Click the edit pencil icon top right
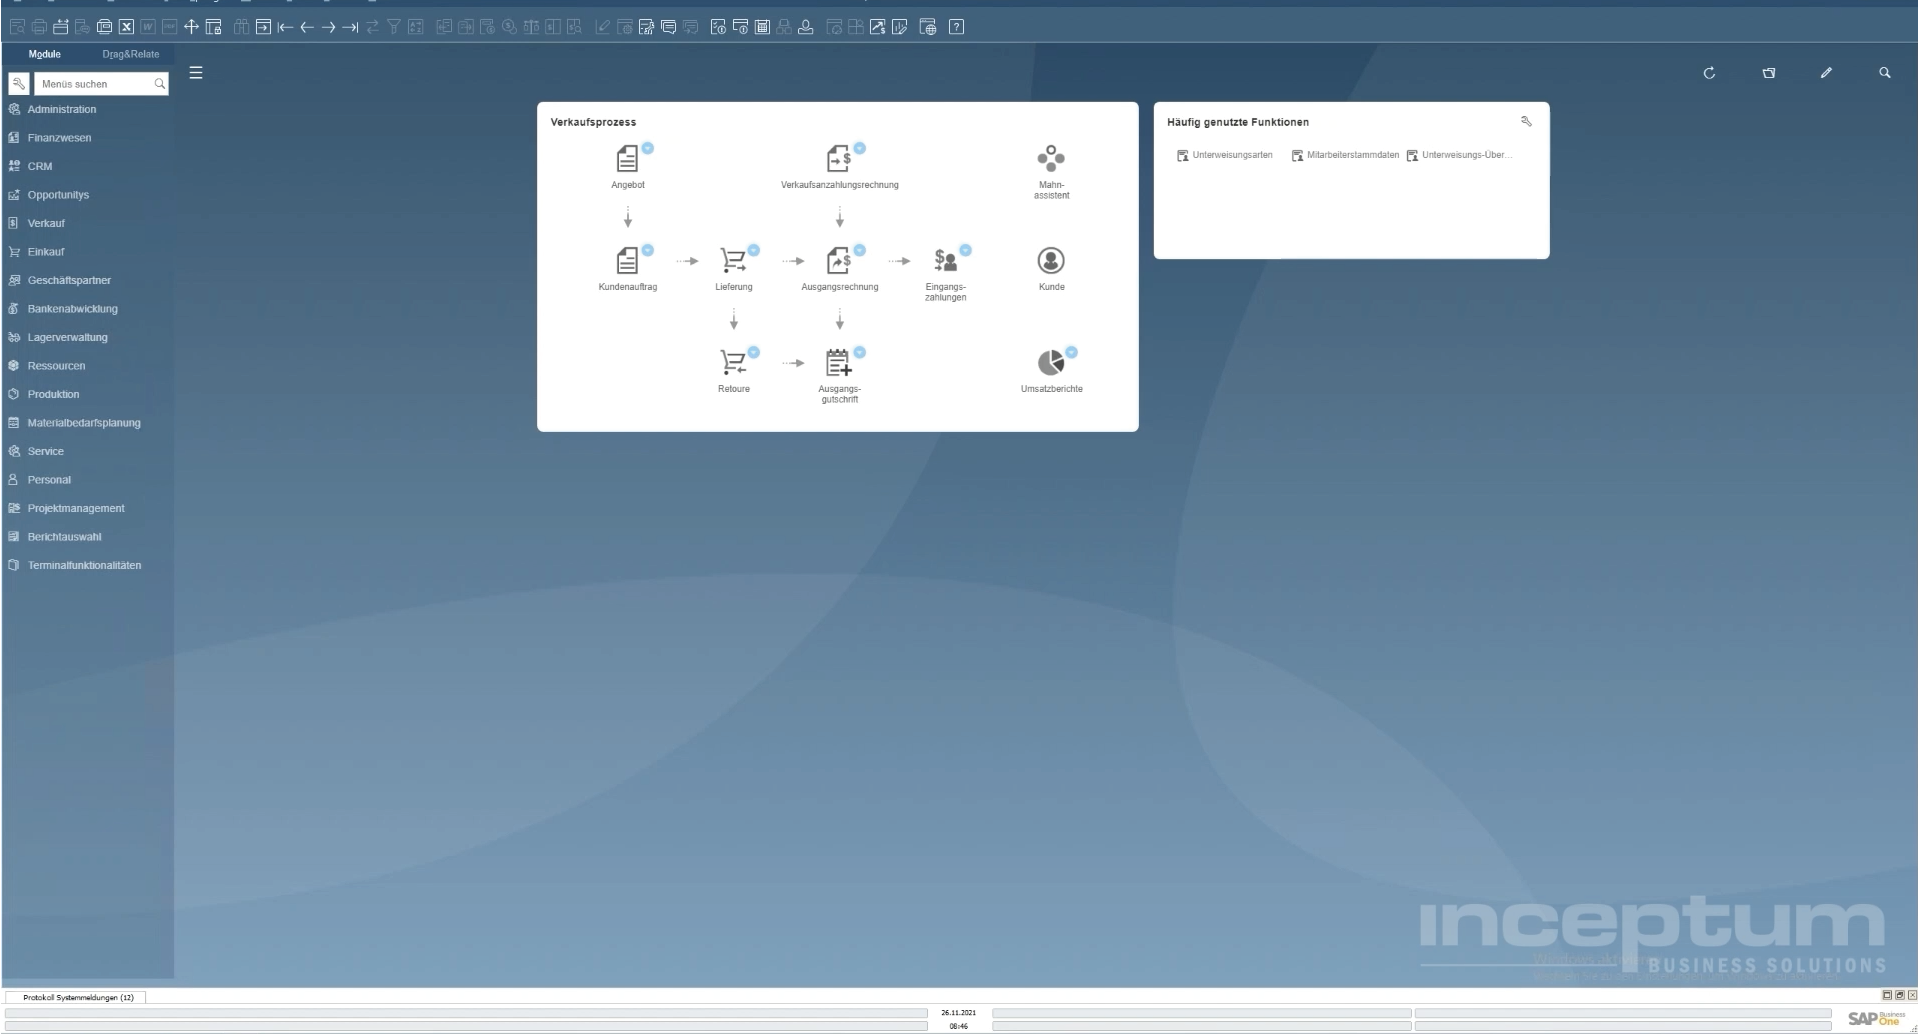Screen dimensions: 1919x1034 tap(1826, 73)
